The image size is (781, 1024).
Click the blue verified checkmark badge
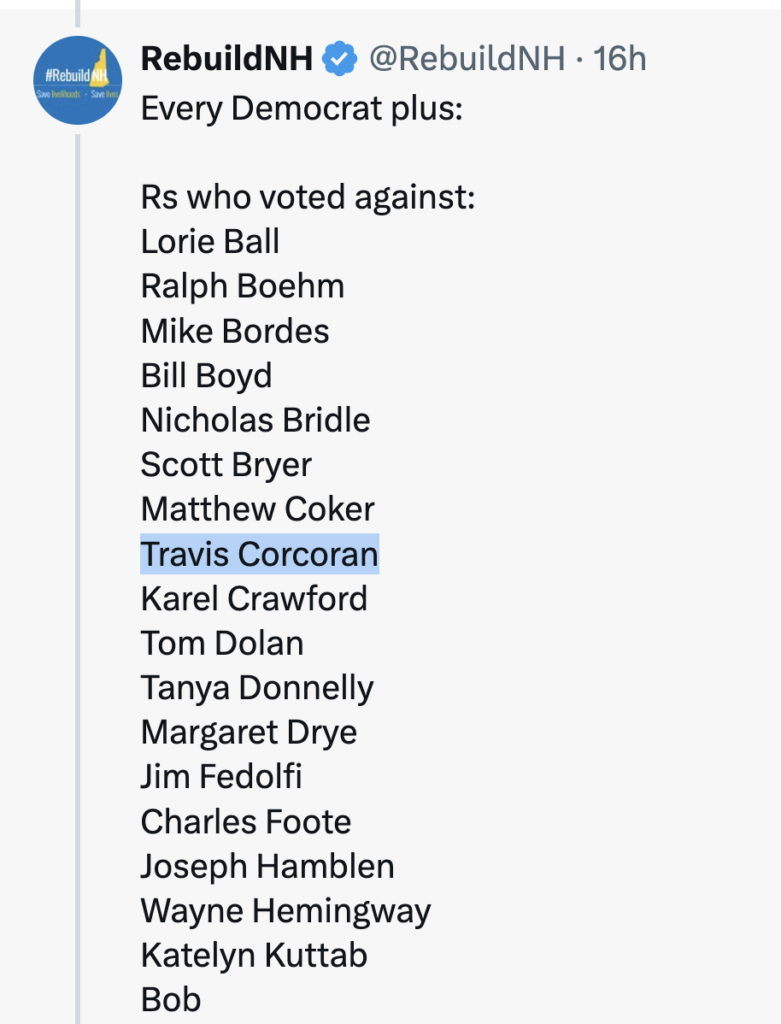340,60
